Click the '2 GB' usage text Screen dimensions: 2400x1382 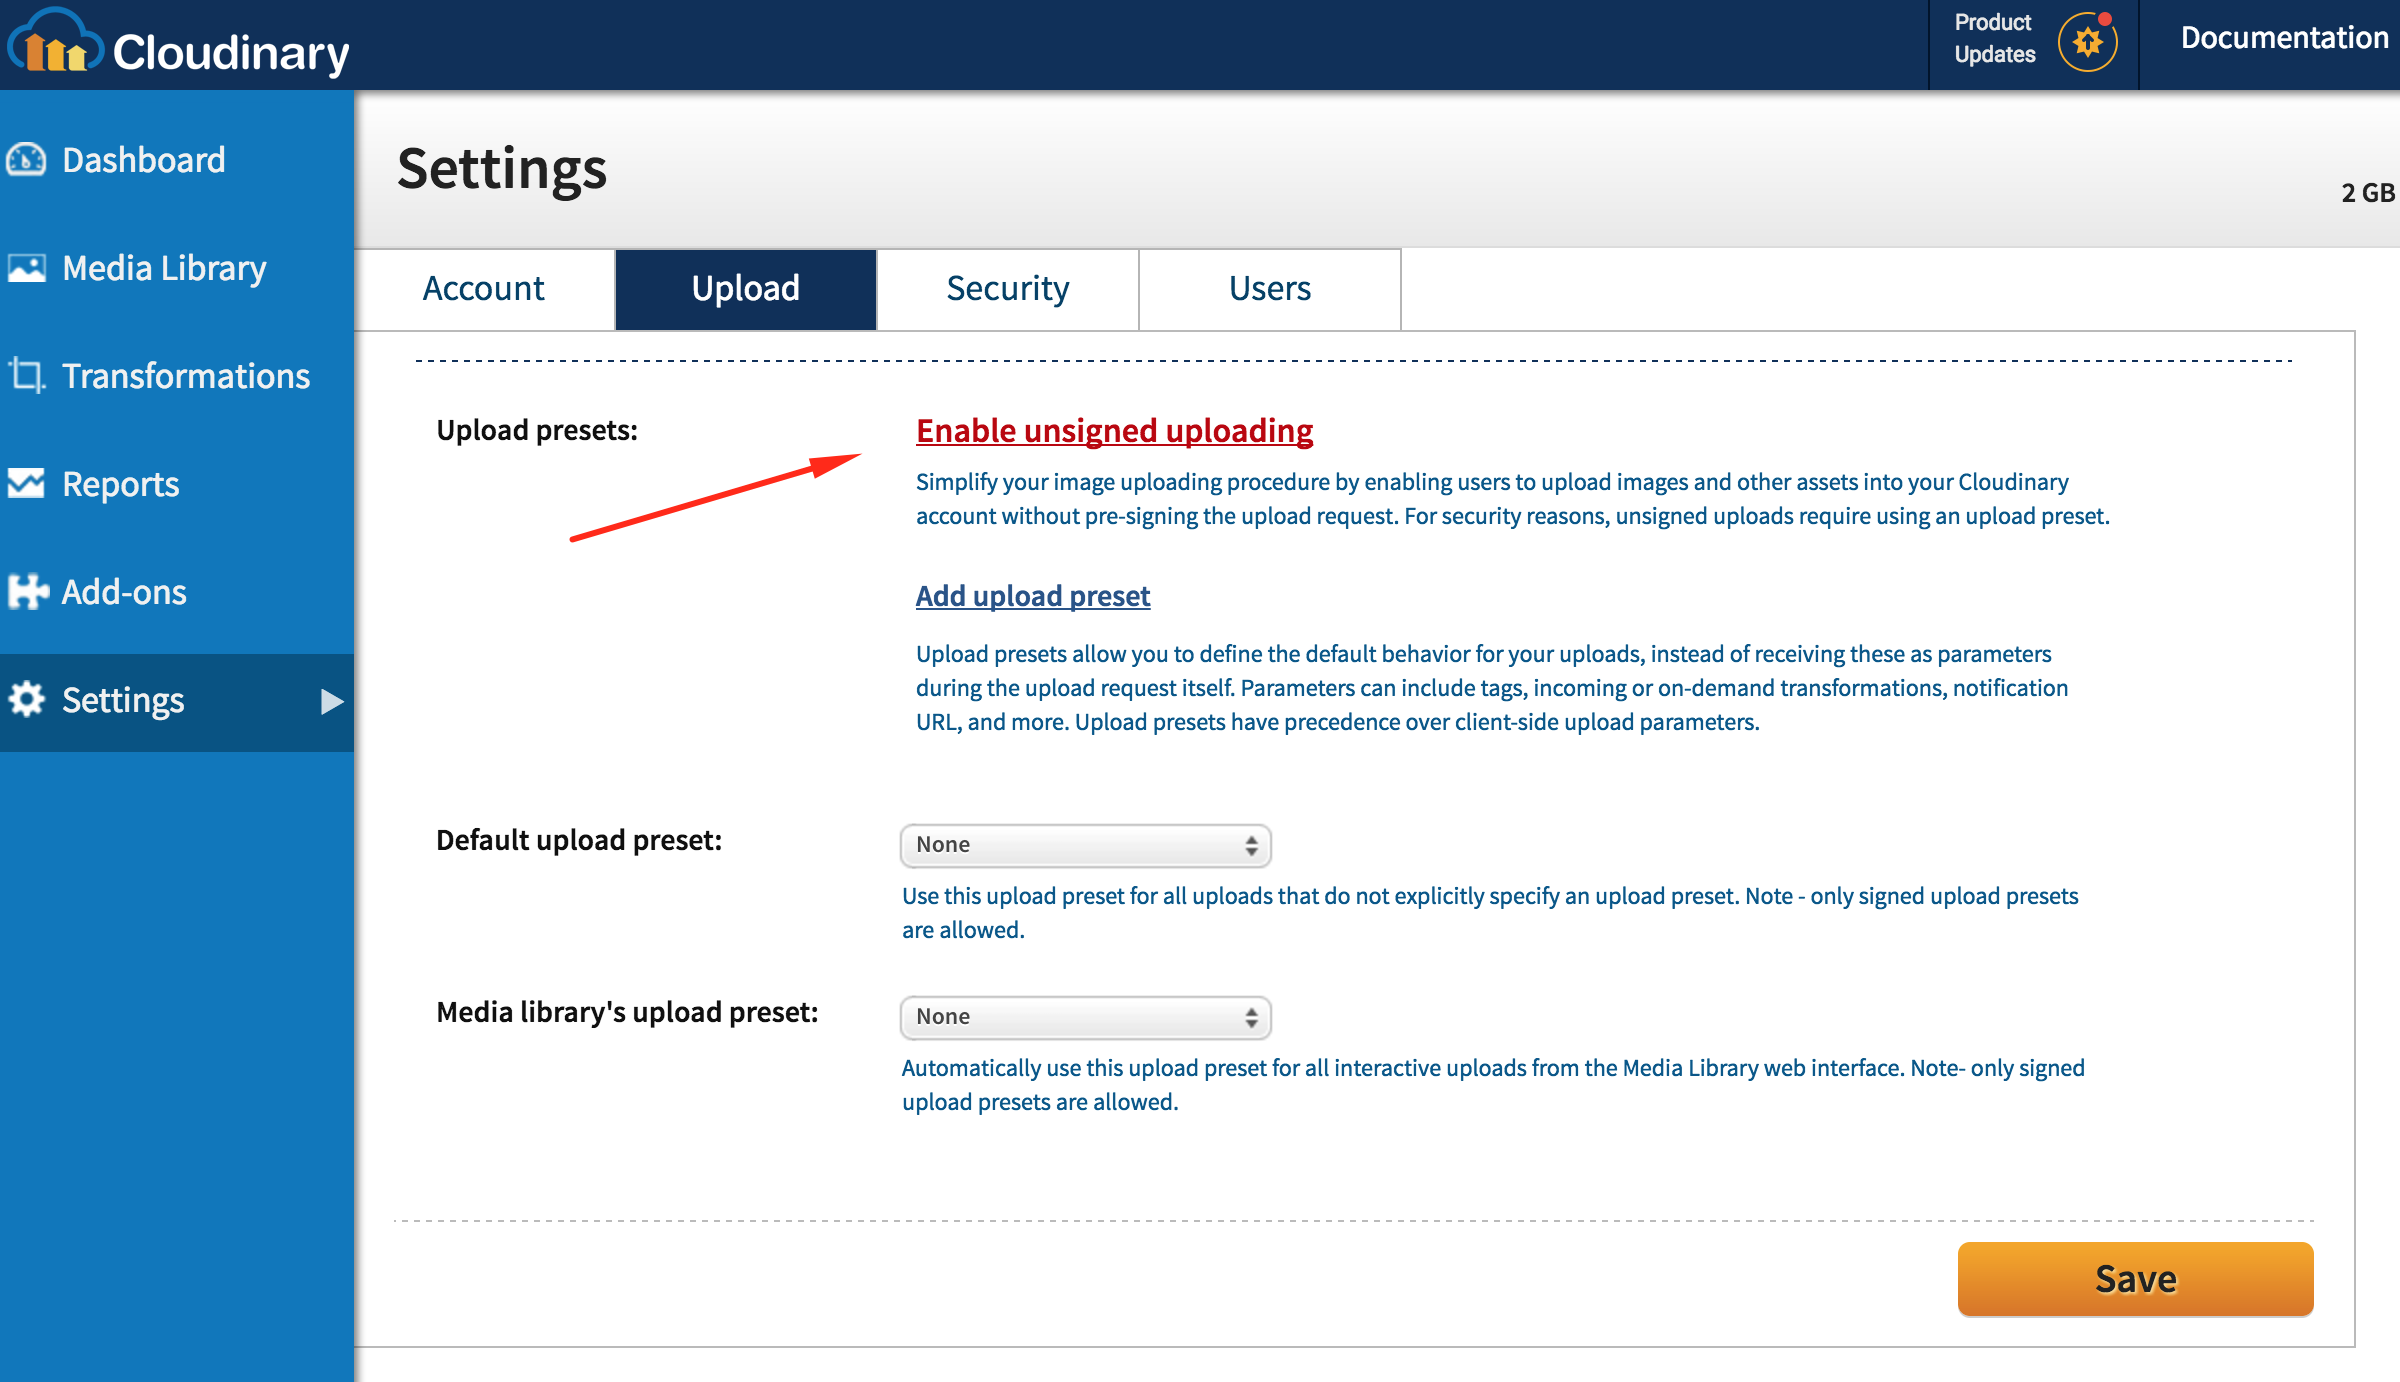2368,193
